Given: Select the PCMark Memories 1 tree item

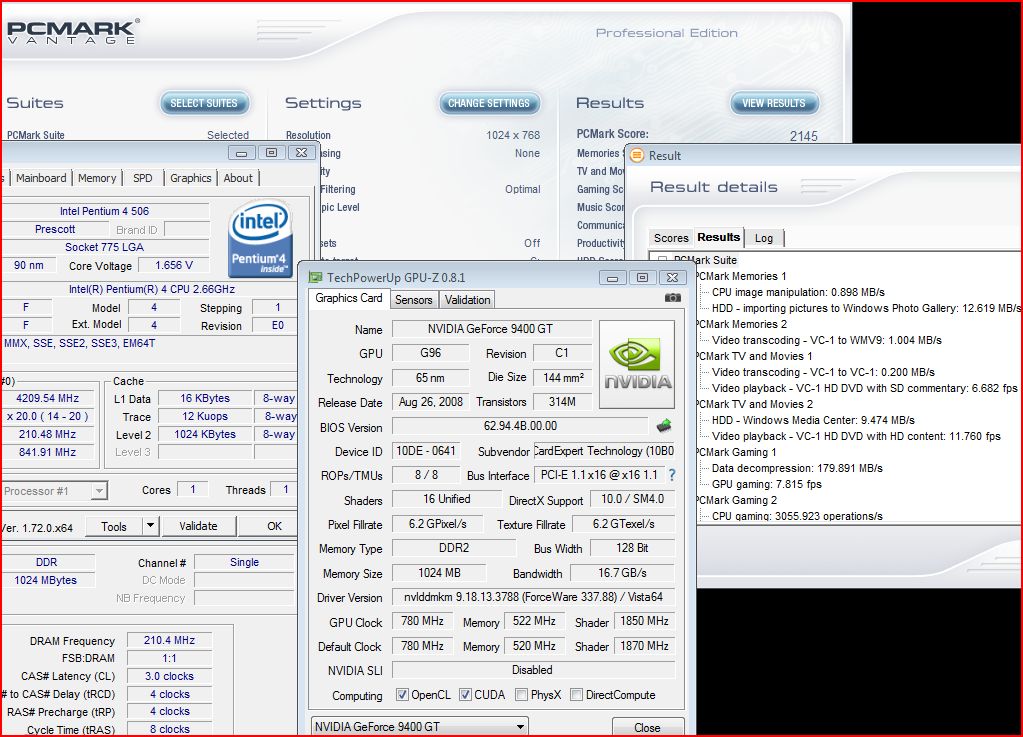Looking at the screenshot, I should pos(741,276).
